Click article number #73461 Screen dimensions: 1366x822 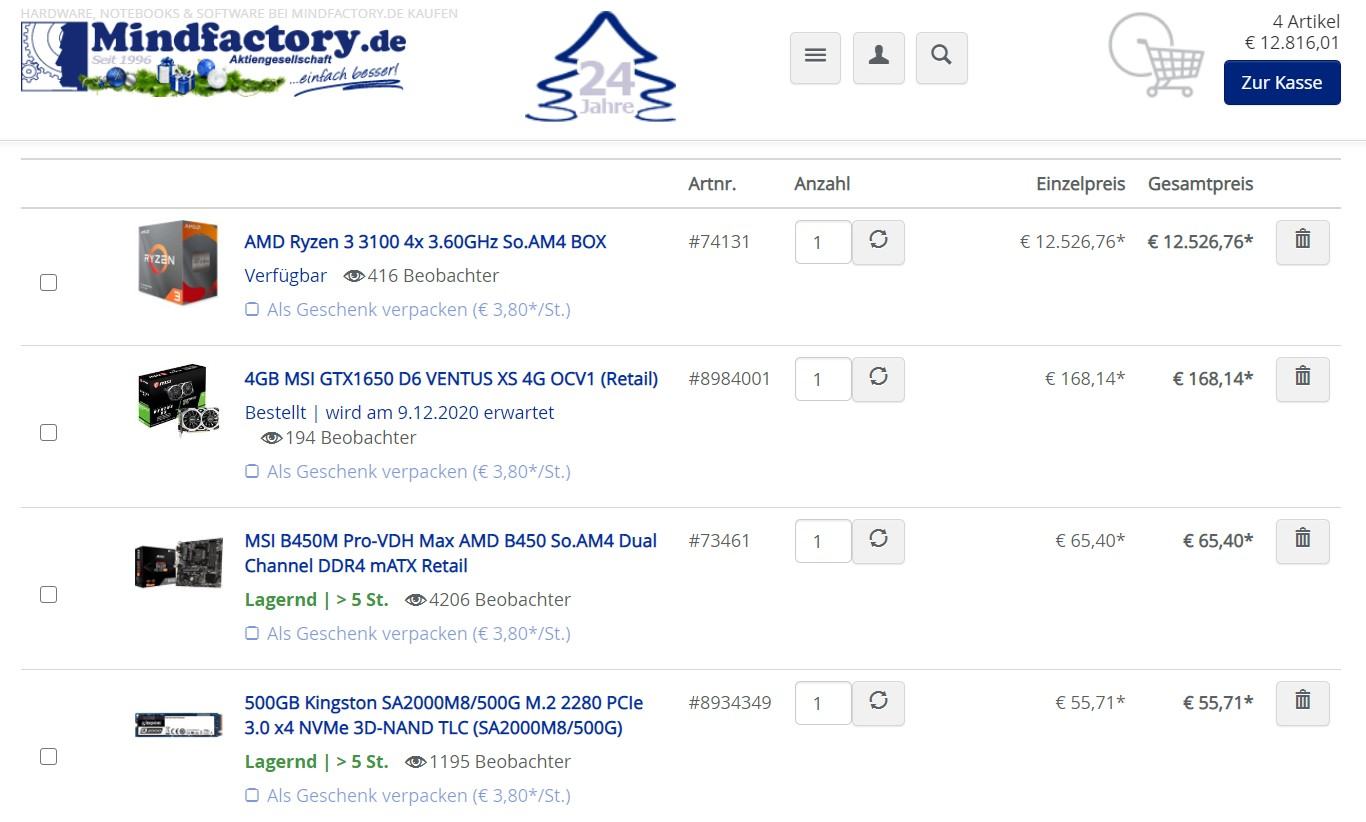719,541
